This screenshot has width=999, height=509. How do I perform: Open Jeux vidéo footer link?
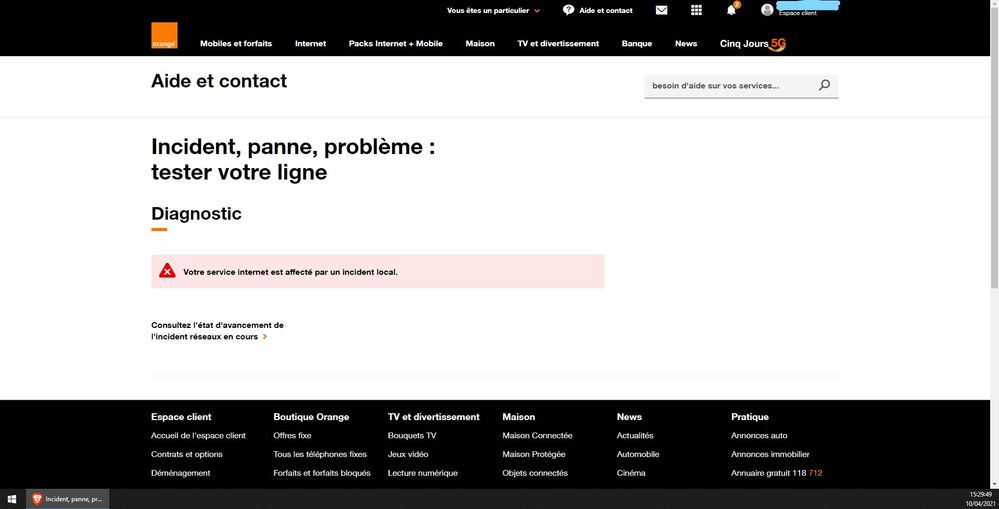coord(408,454)
